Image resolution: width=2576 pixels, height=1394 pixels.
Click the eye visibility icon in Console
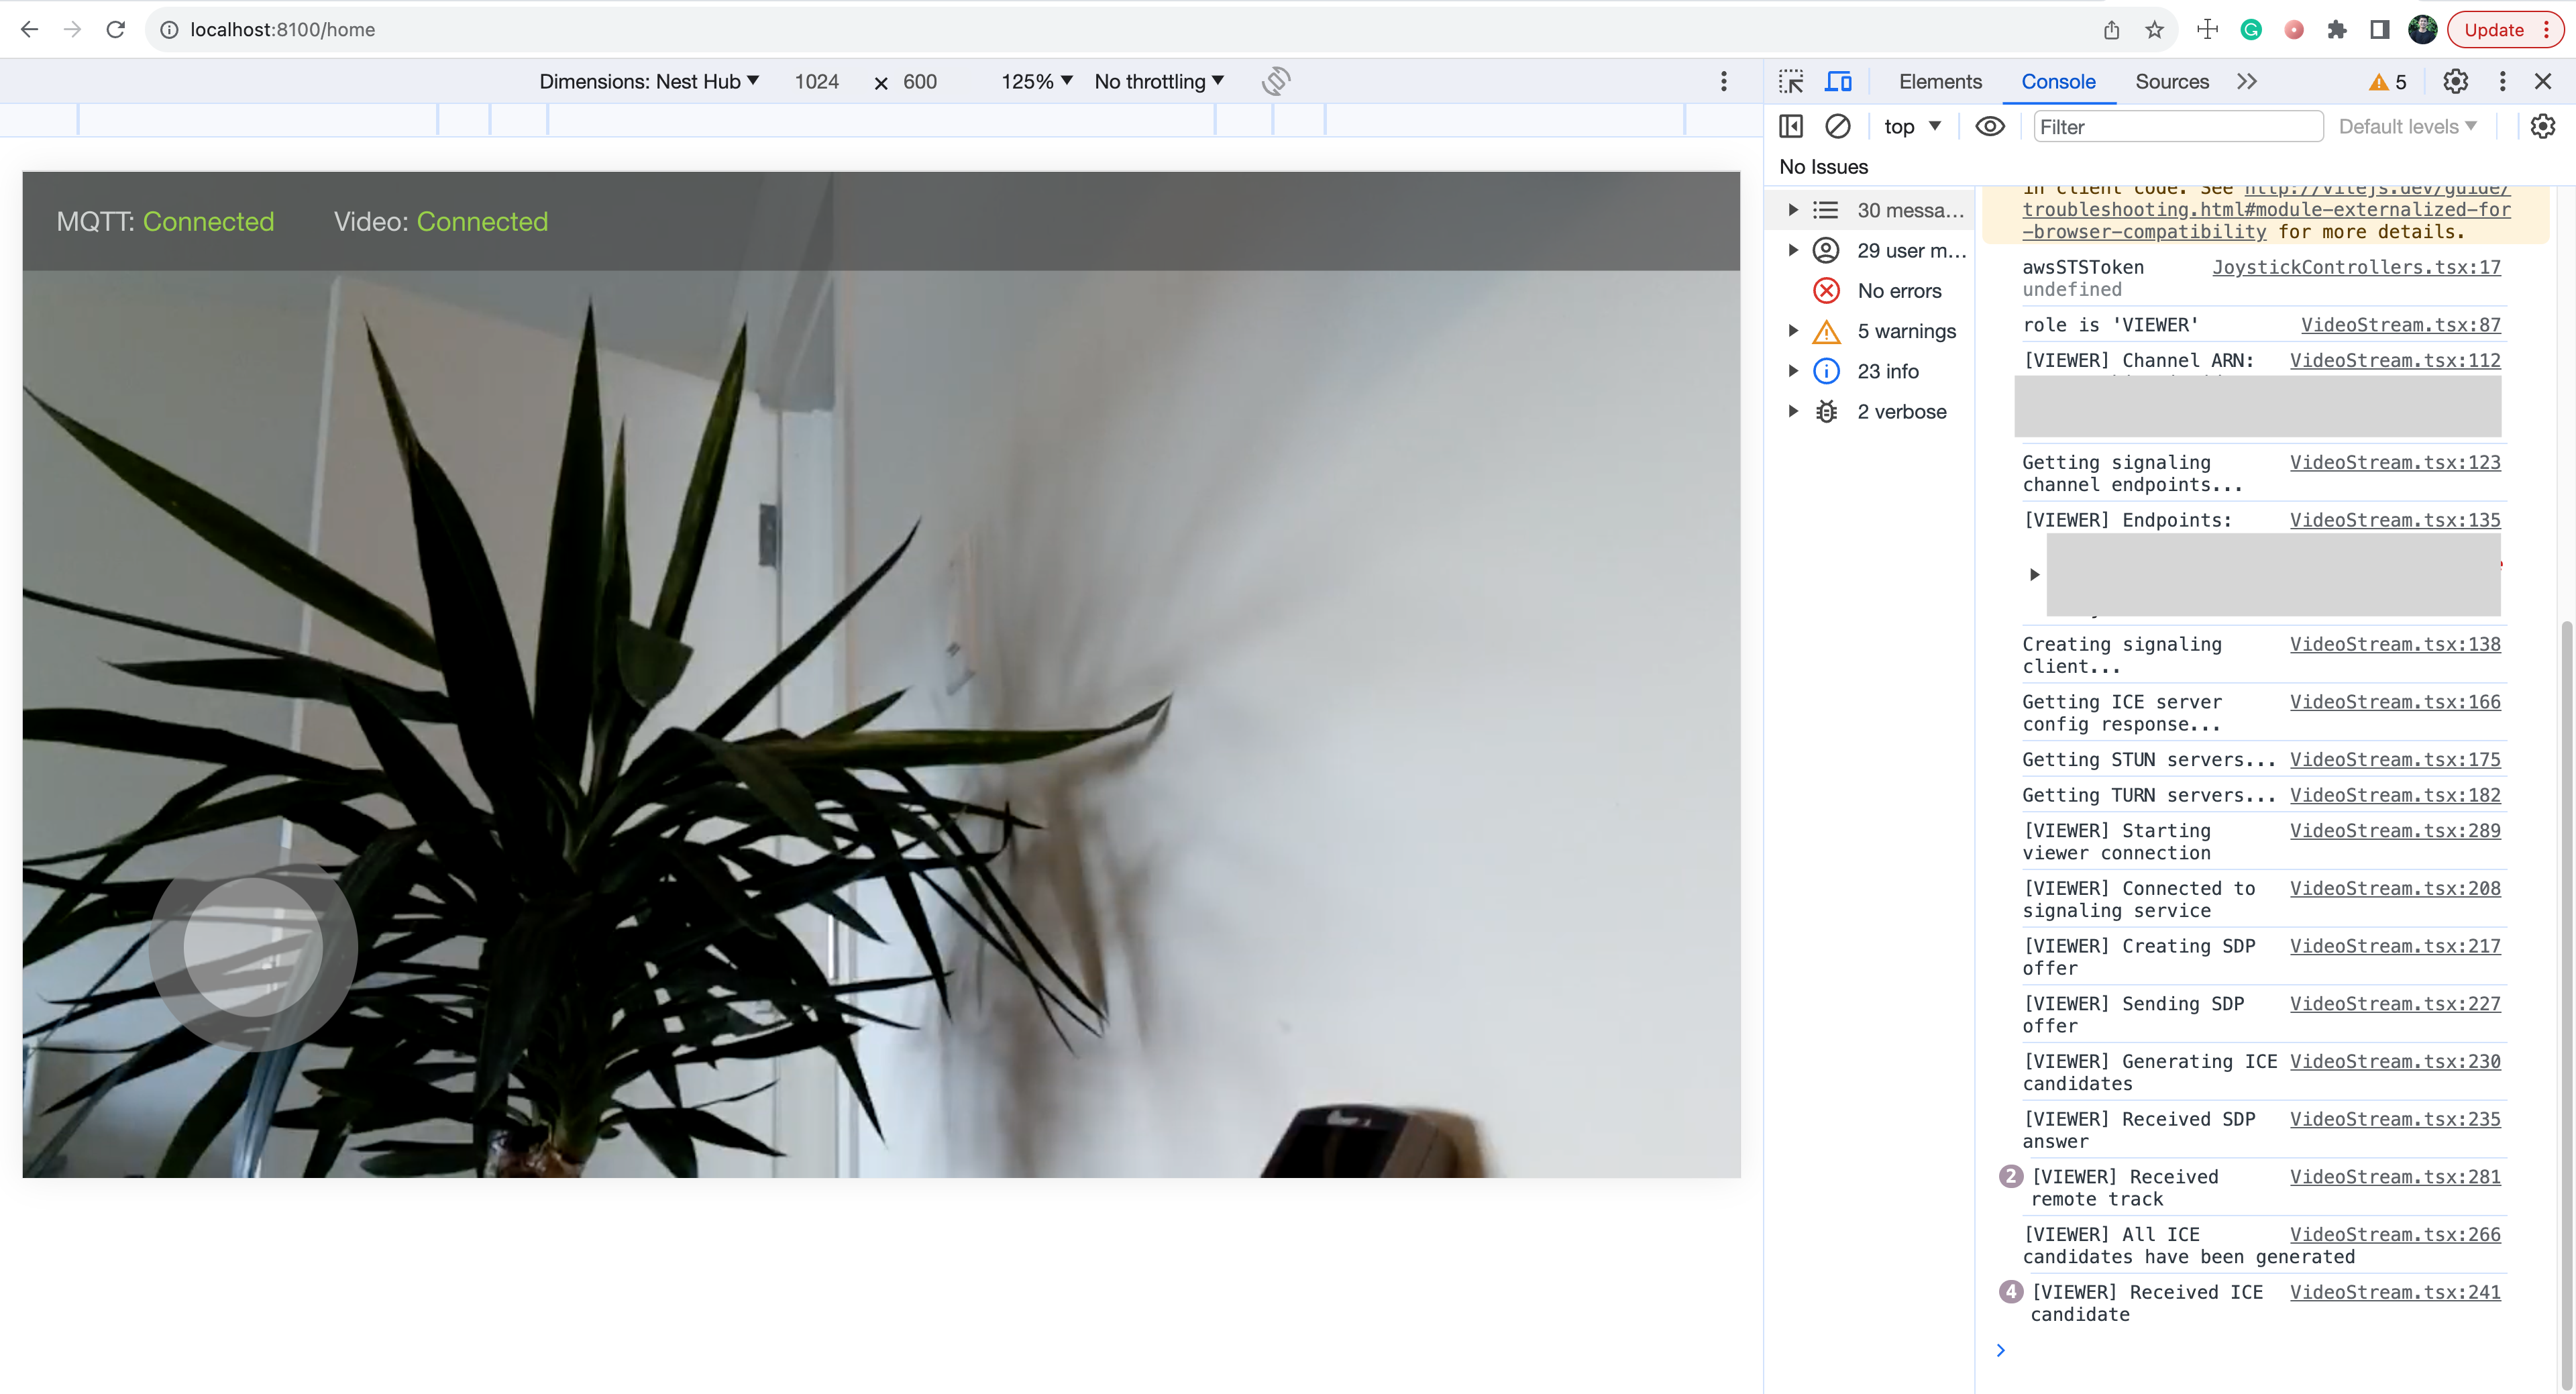1989,125
